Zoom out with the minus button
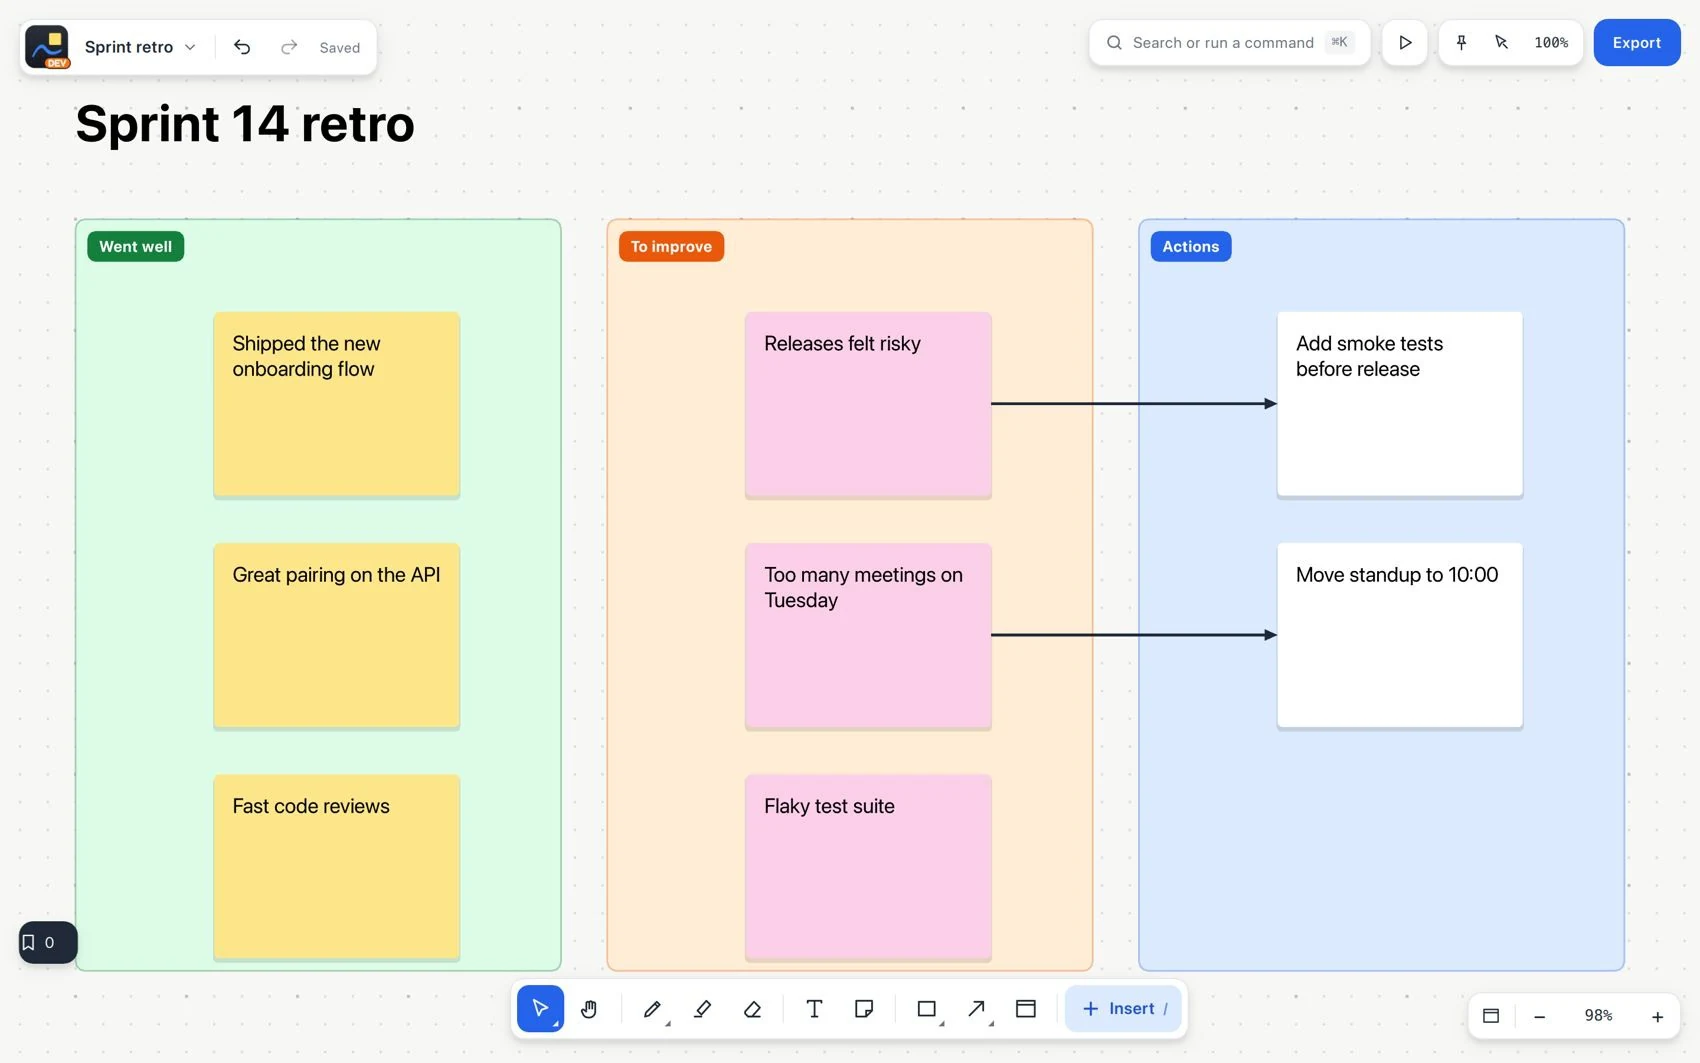1700x1063 pixels. (x=1540, y=1016)
